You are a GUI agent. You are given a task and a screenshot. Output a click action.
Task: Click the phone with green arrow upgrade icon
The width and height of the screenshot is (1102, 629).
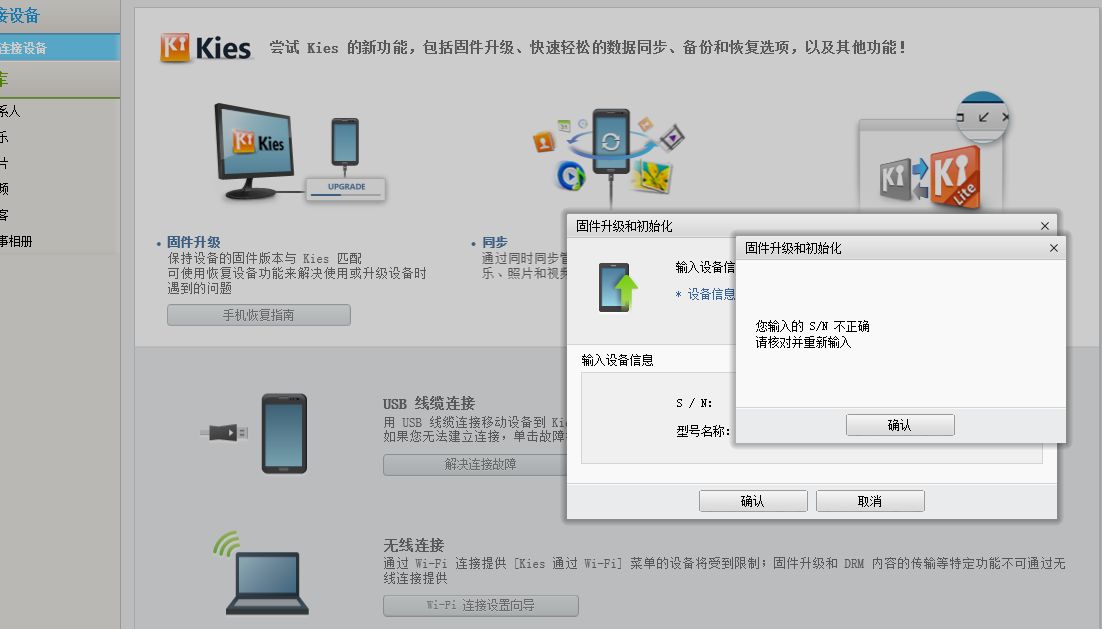click(618, 287)
